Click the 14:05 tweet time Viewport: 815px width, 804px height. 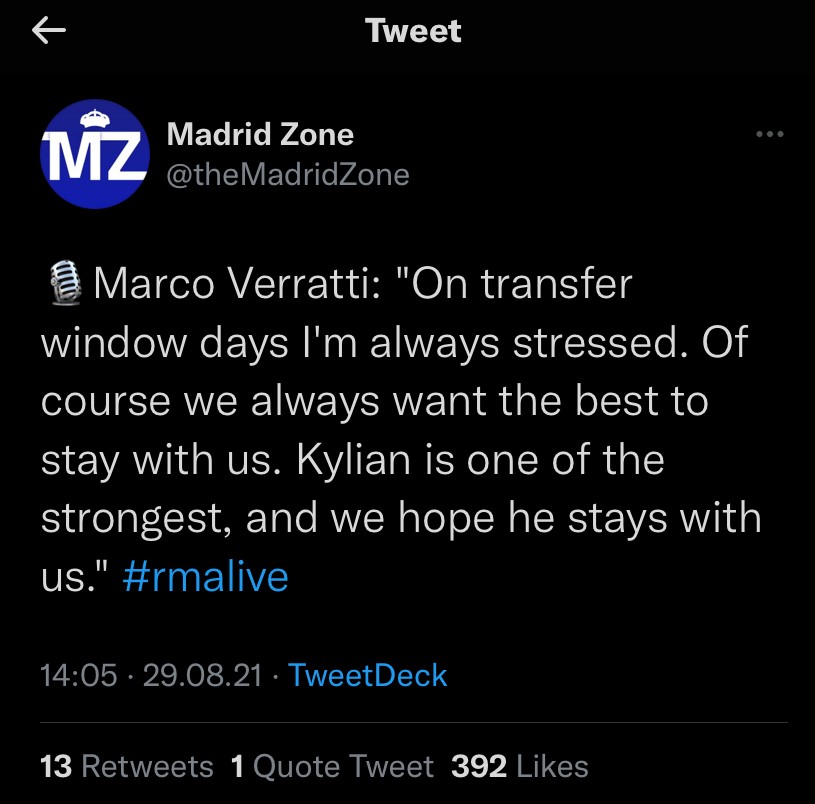point(78,675)
